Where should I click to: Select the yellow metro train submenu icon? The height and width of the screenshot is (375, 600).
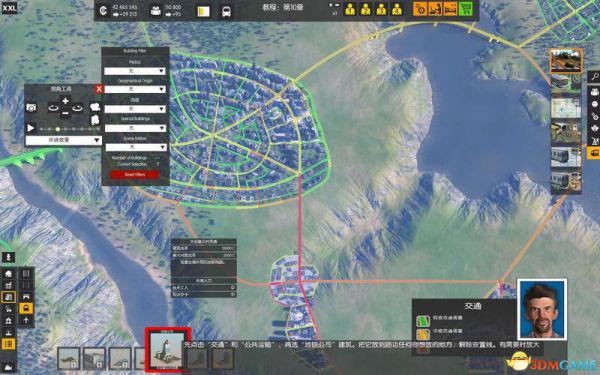pos(26,308)
